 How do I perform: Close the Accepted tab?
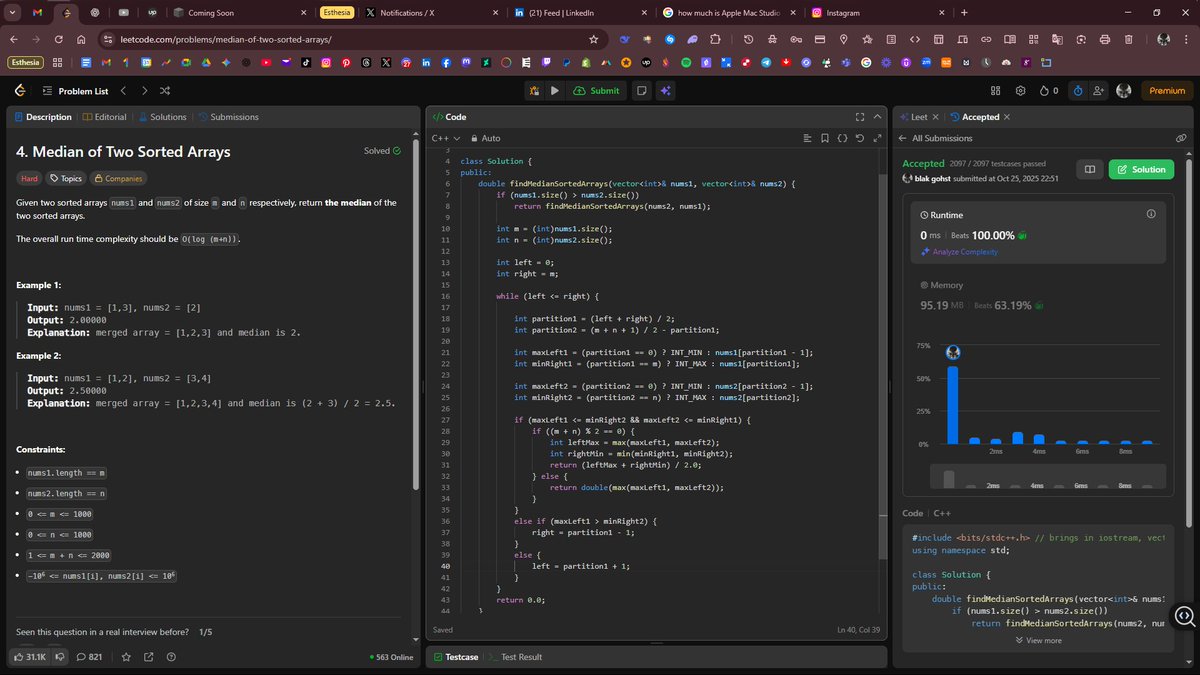[x=1007, y=117]
